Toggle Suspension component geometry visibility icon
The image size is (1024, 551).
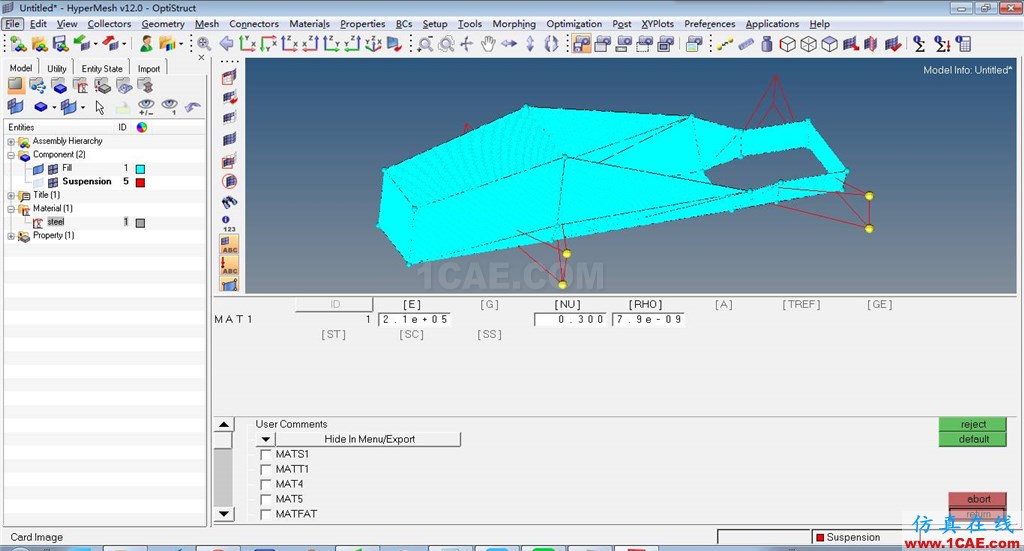point(39,182)
